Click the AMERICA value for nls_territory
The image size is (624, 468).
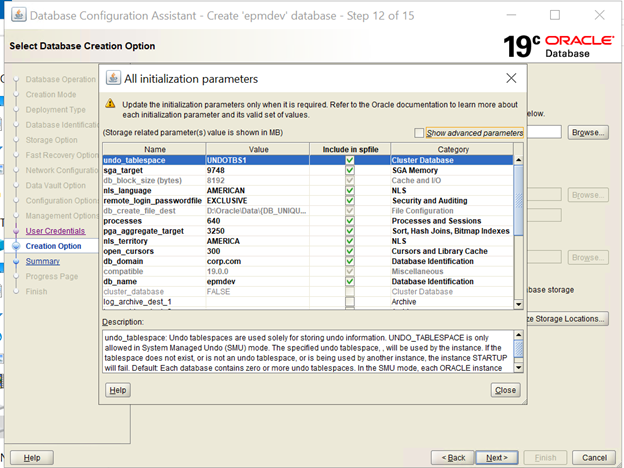258,241
